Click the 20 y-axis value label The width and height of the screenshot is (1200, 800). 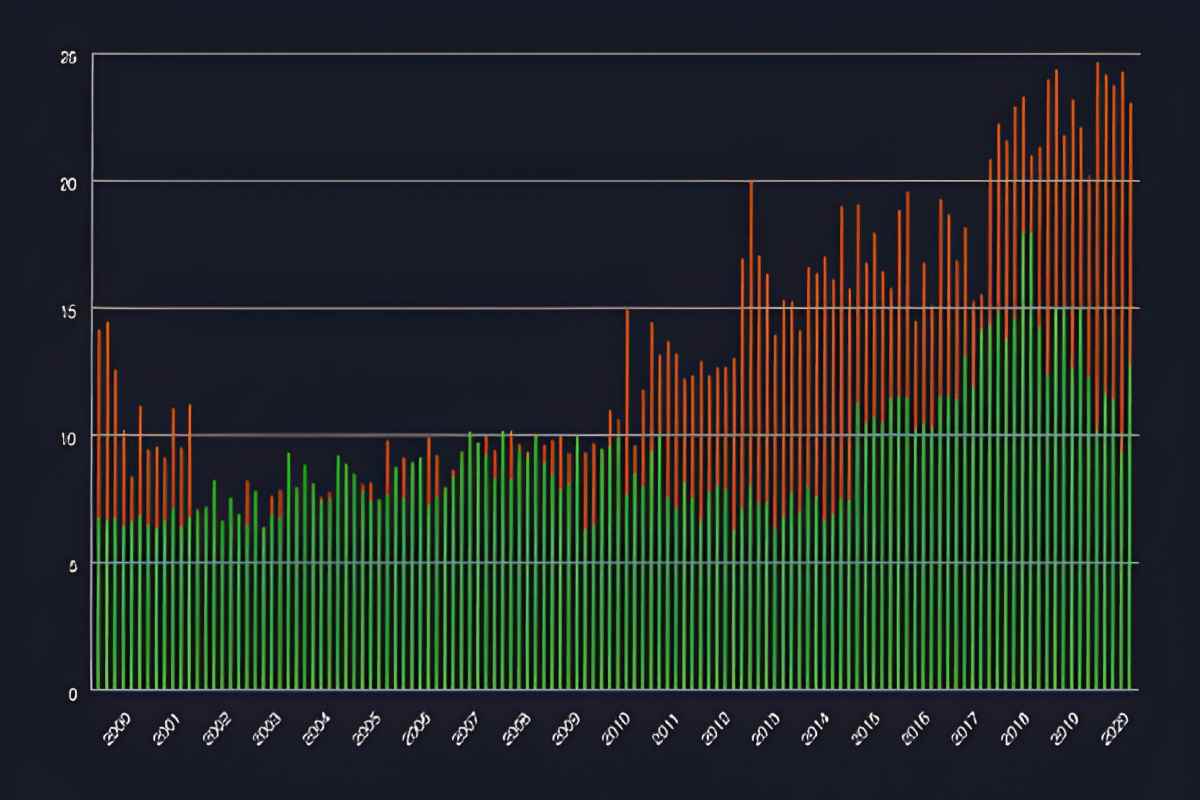pos(69,183)
